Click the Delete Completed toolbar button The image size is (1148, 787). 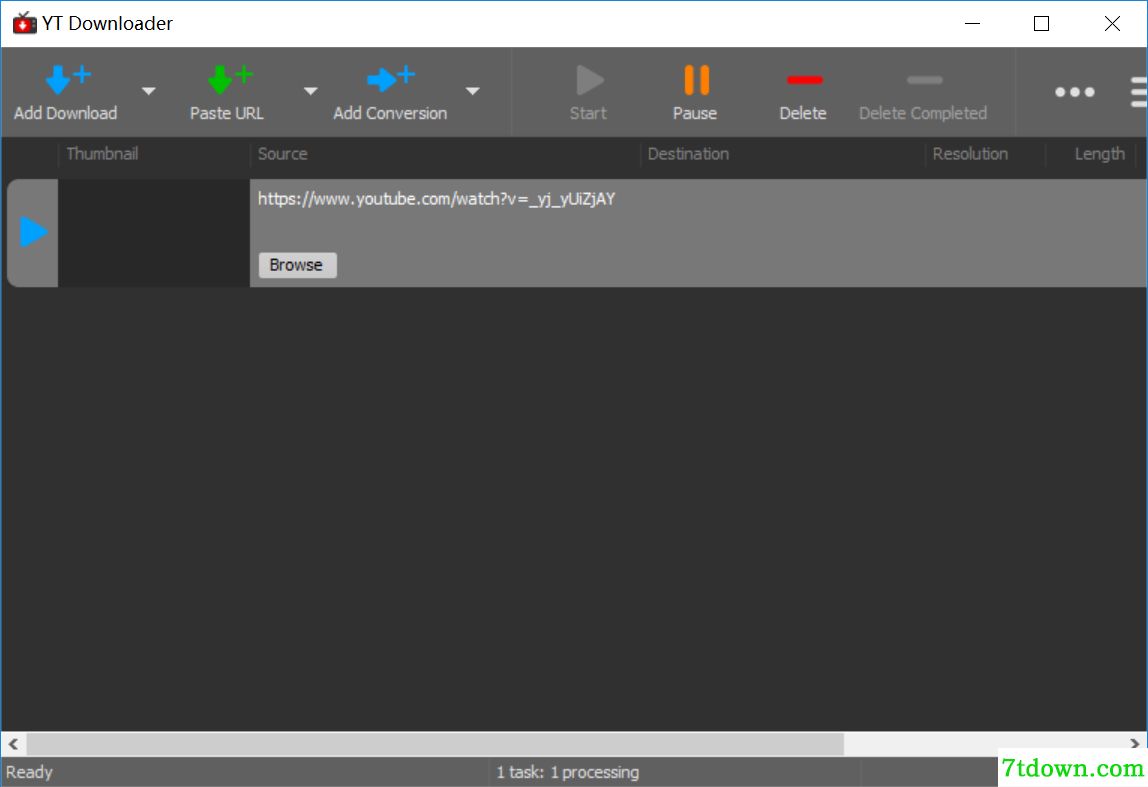[922, 93]
